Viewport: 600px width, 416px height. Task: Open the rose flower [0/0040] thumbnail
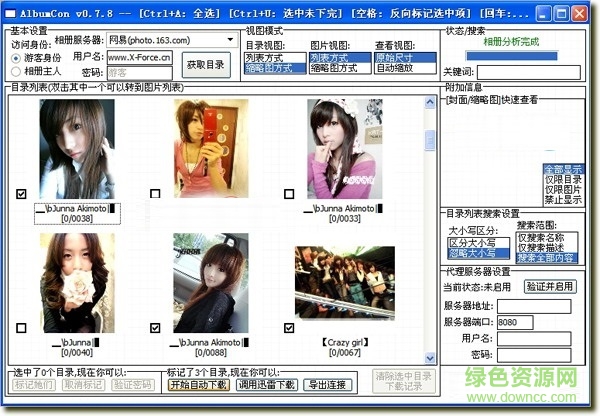pyautogui.click(x=77, y=283)
